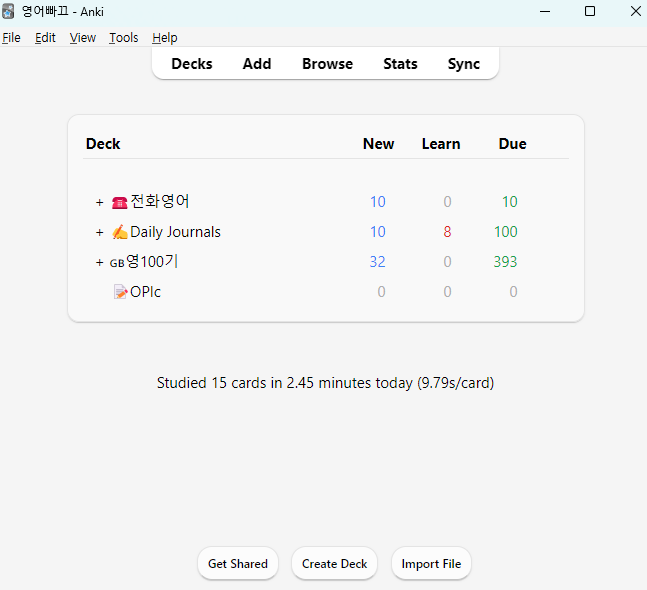The width and height of the screenshot is (647, 590).
Task: Click the window title '영어빠끄 - Anki'
Action: (63, 12)
